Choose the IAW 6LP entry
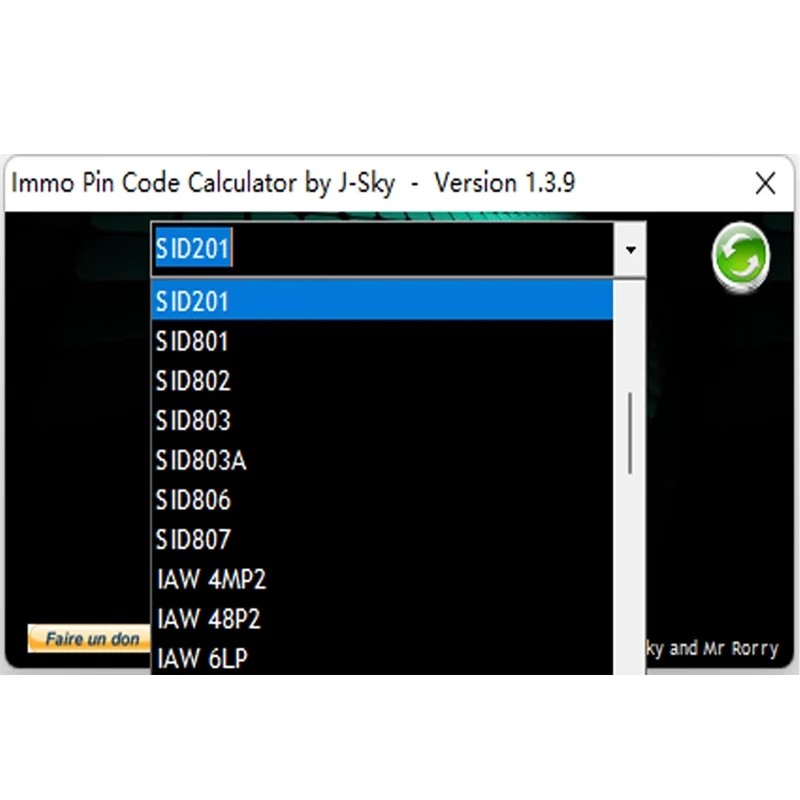This screenshot has width=800, height=800. pyautogui.click(x=383, y=658)
